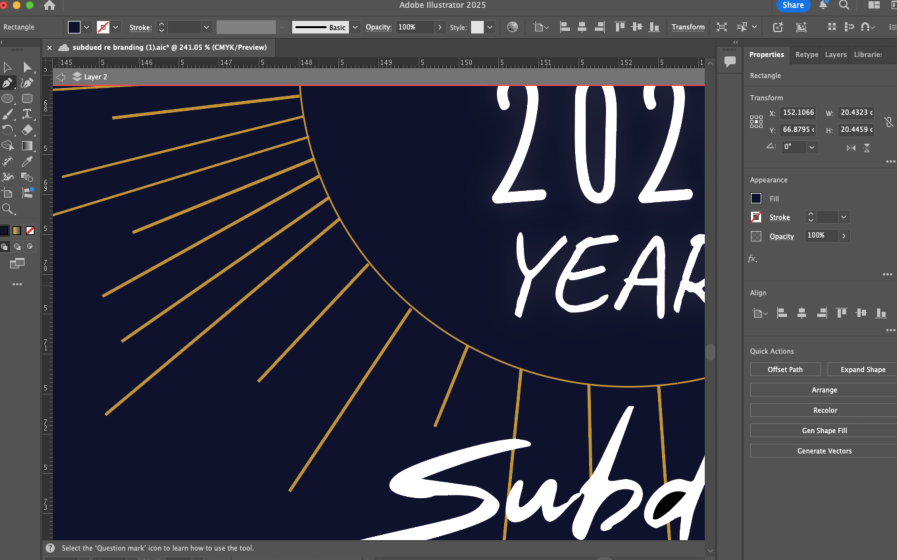Switch to the Properties tab
The image size is (897, 560).
[767, 54]
